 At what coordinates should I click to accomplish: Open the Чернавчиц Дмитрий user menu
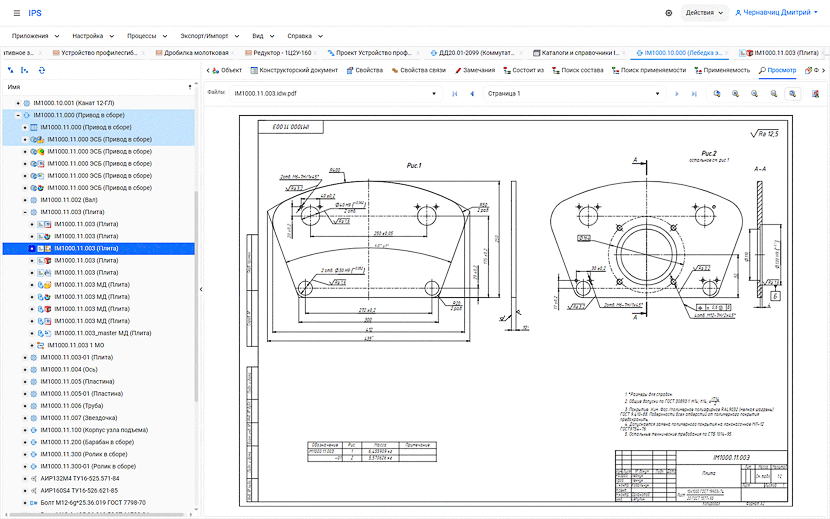775,13
